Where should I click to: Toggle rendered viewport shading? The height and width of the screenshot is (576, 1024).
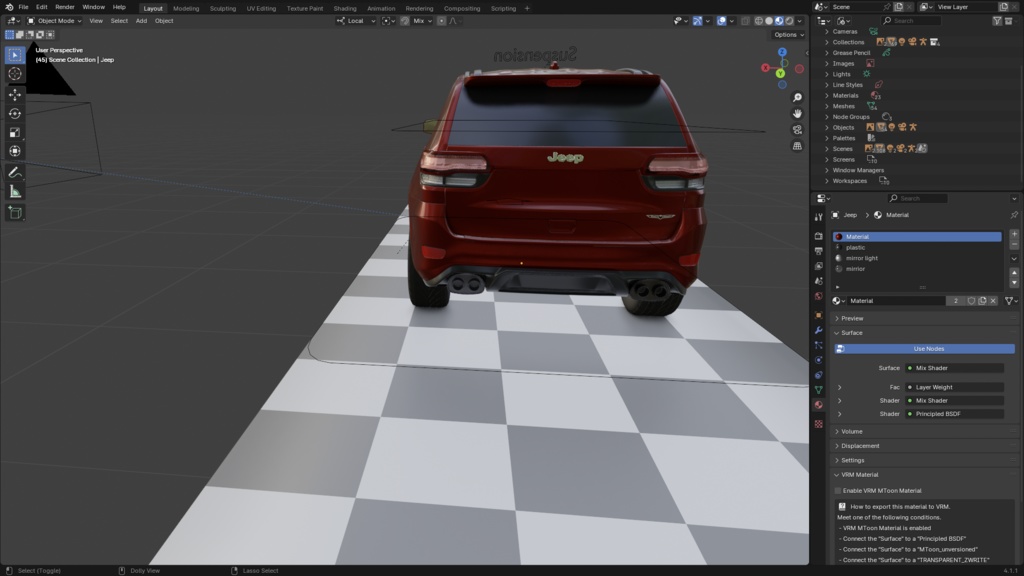pyautogui.click(x=790, y=21)
